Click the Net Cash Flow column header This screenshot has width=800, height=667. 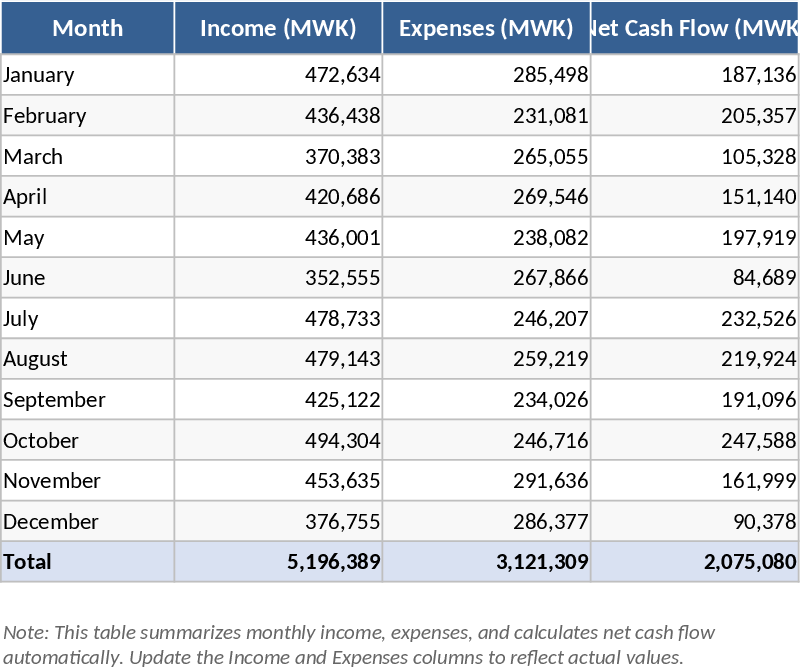click(x=695, y=28)
